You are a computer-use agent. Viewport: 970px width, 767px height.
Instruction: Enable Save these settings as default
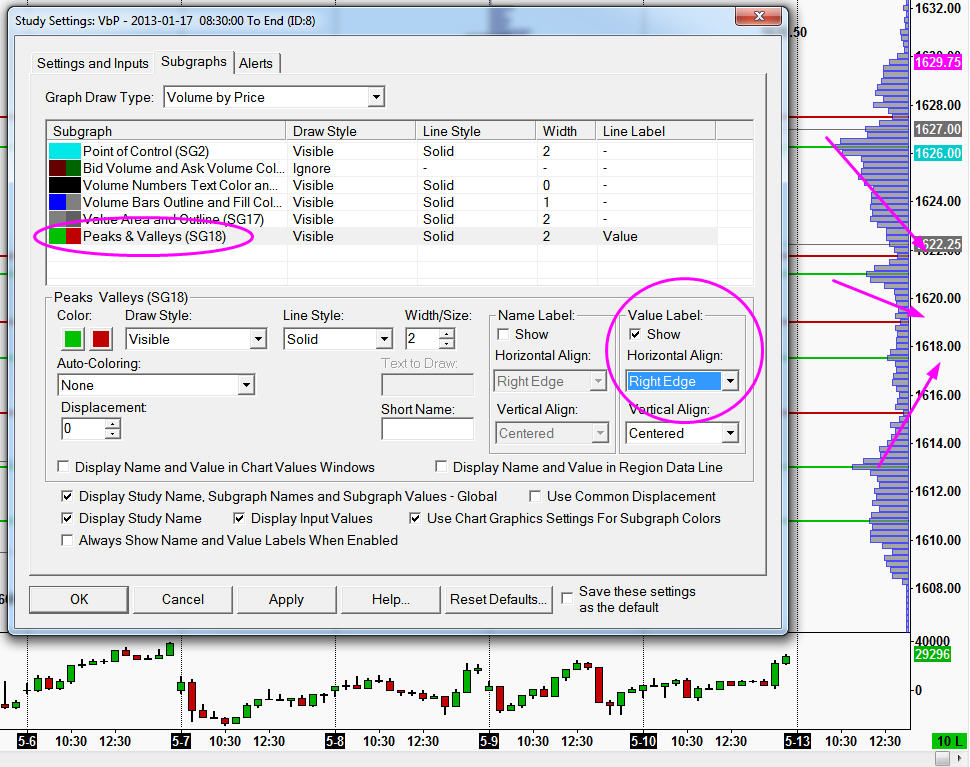click(567, 598)
